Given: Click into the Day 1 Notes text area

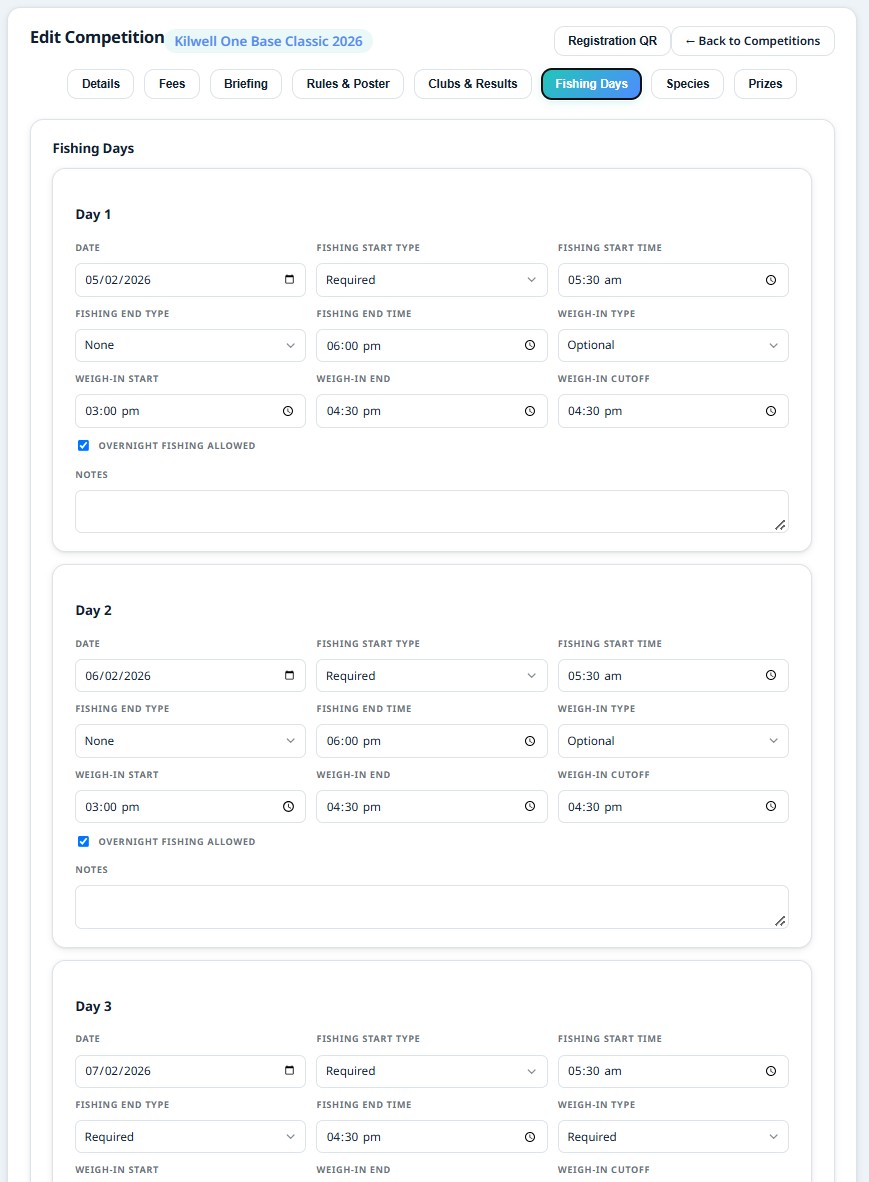Looking at the screenshot, I should [432, 511].
